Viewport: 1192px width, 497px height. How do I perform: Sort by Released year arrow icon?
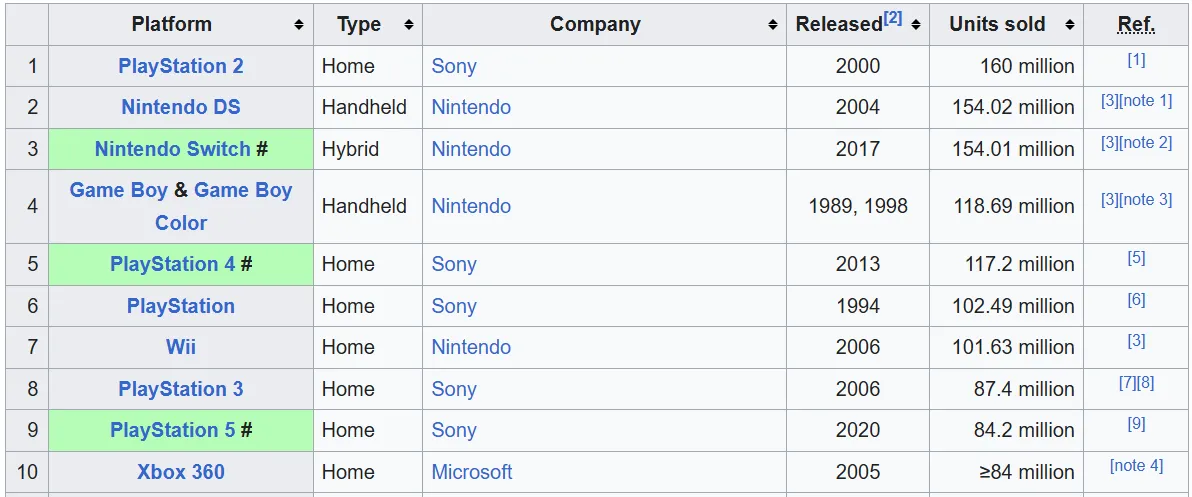[x=916, y=25]
